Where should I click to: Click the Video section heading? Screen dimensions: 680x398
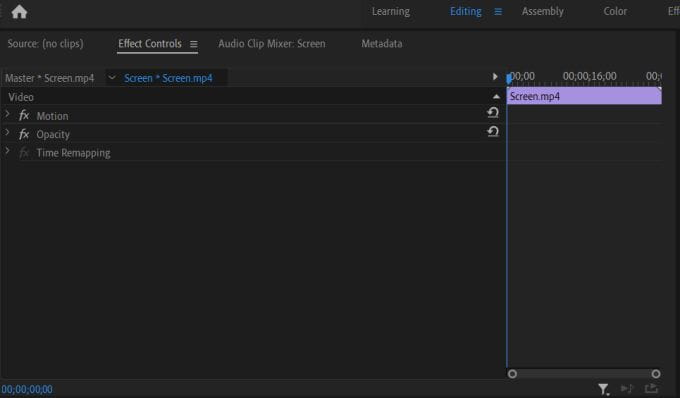click(21, 97)
